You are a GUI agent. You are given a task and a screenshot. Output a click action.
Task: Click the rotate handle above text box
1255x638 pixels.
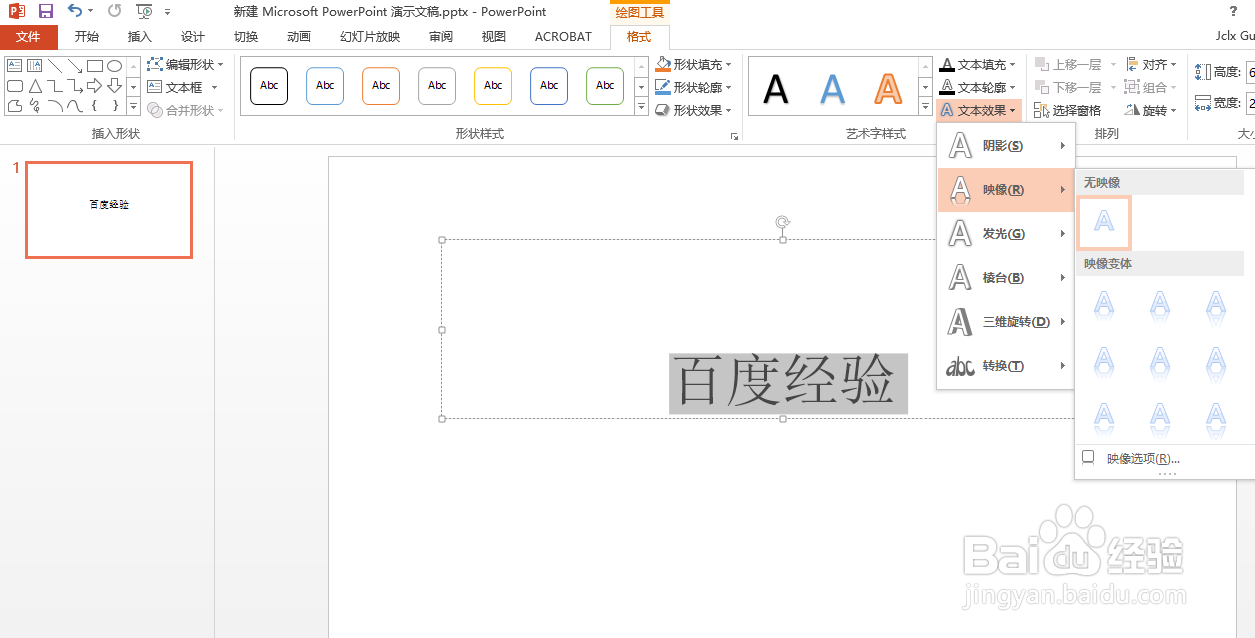(x=783, y=222)
